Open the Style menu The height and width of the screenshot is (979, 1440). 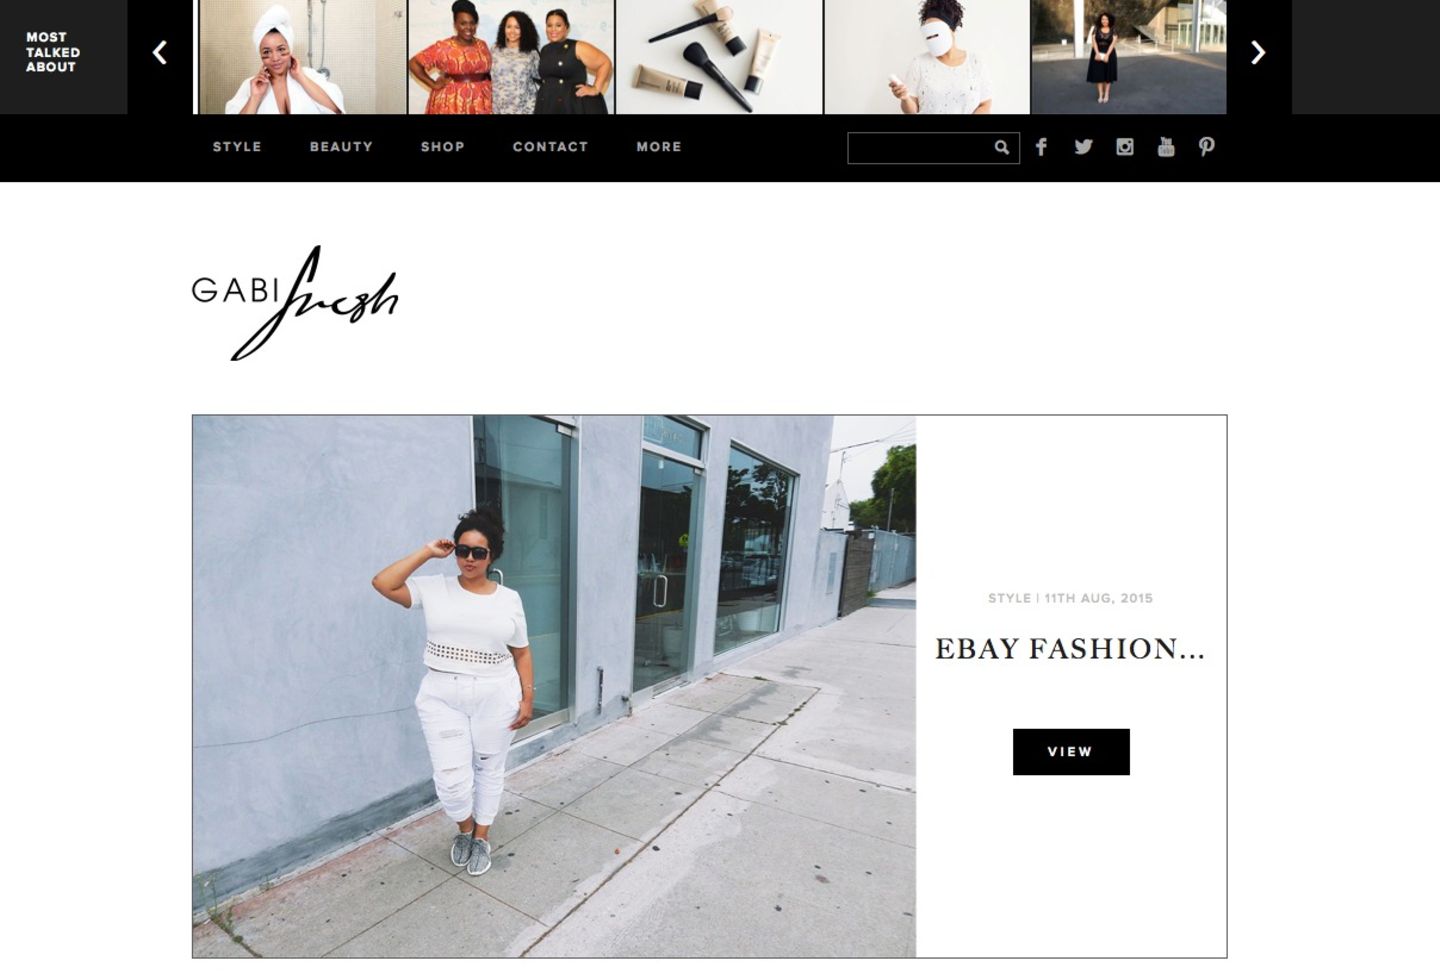point(237,147)
